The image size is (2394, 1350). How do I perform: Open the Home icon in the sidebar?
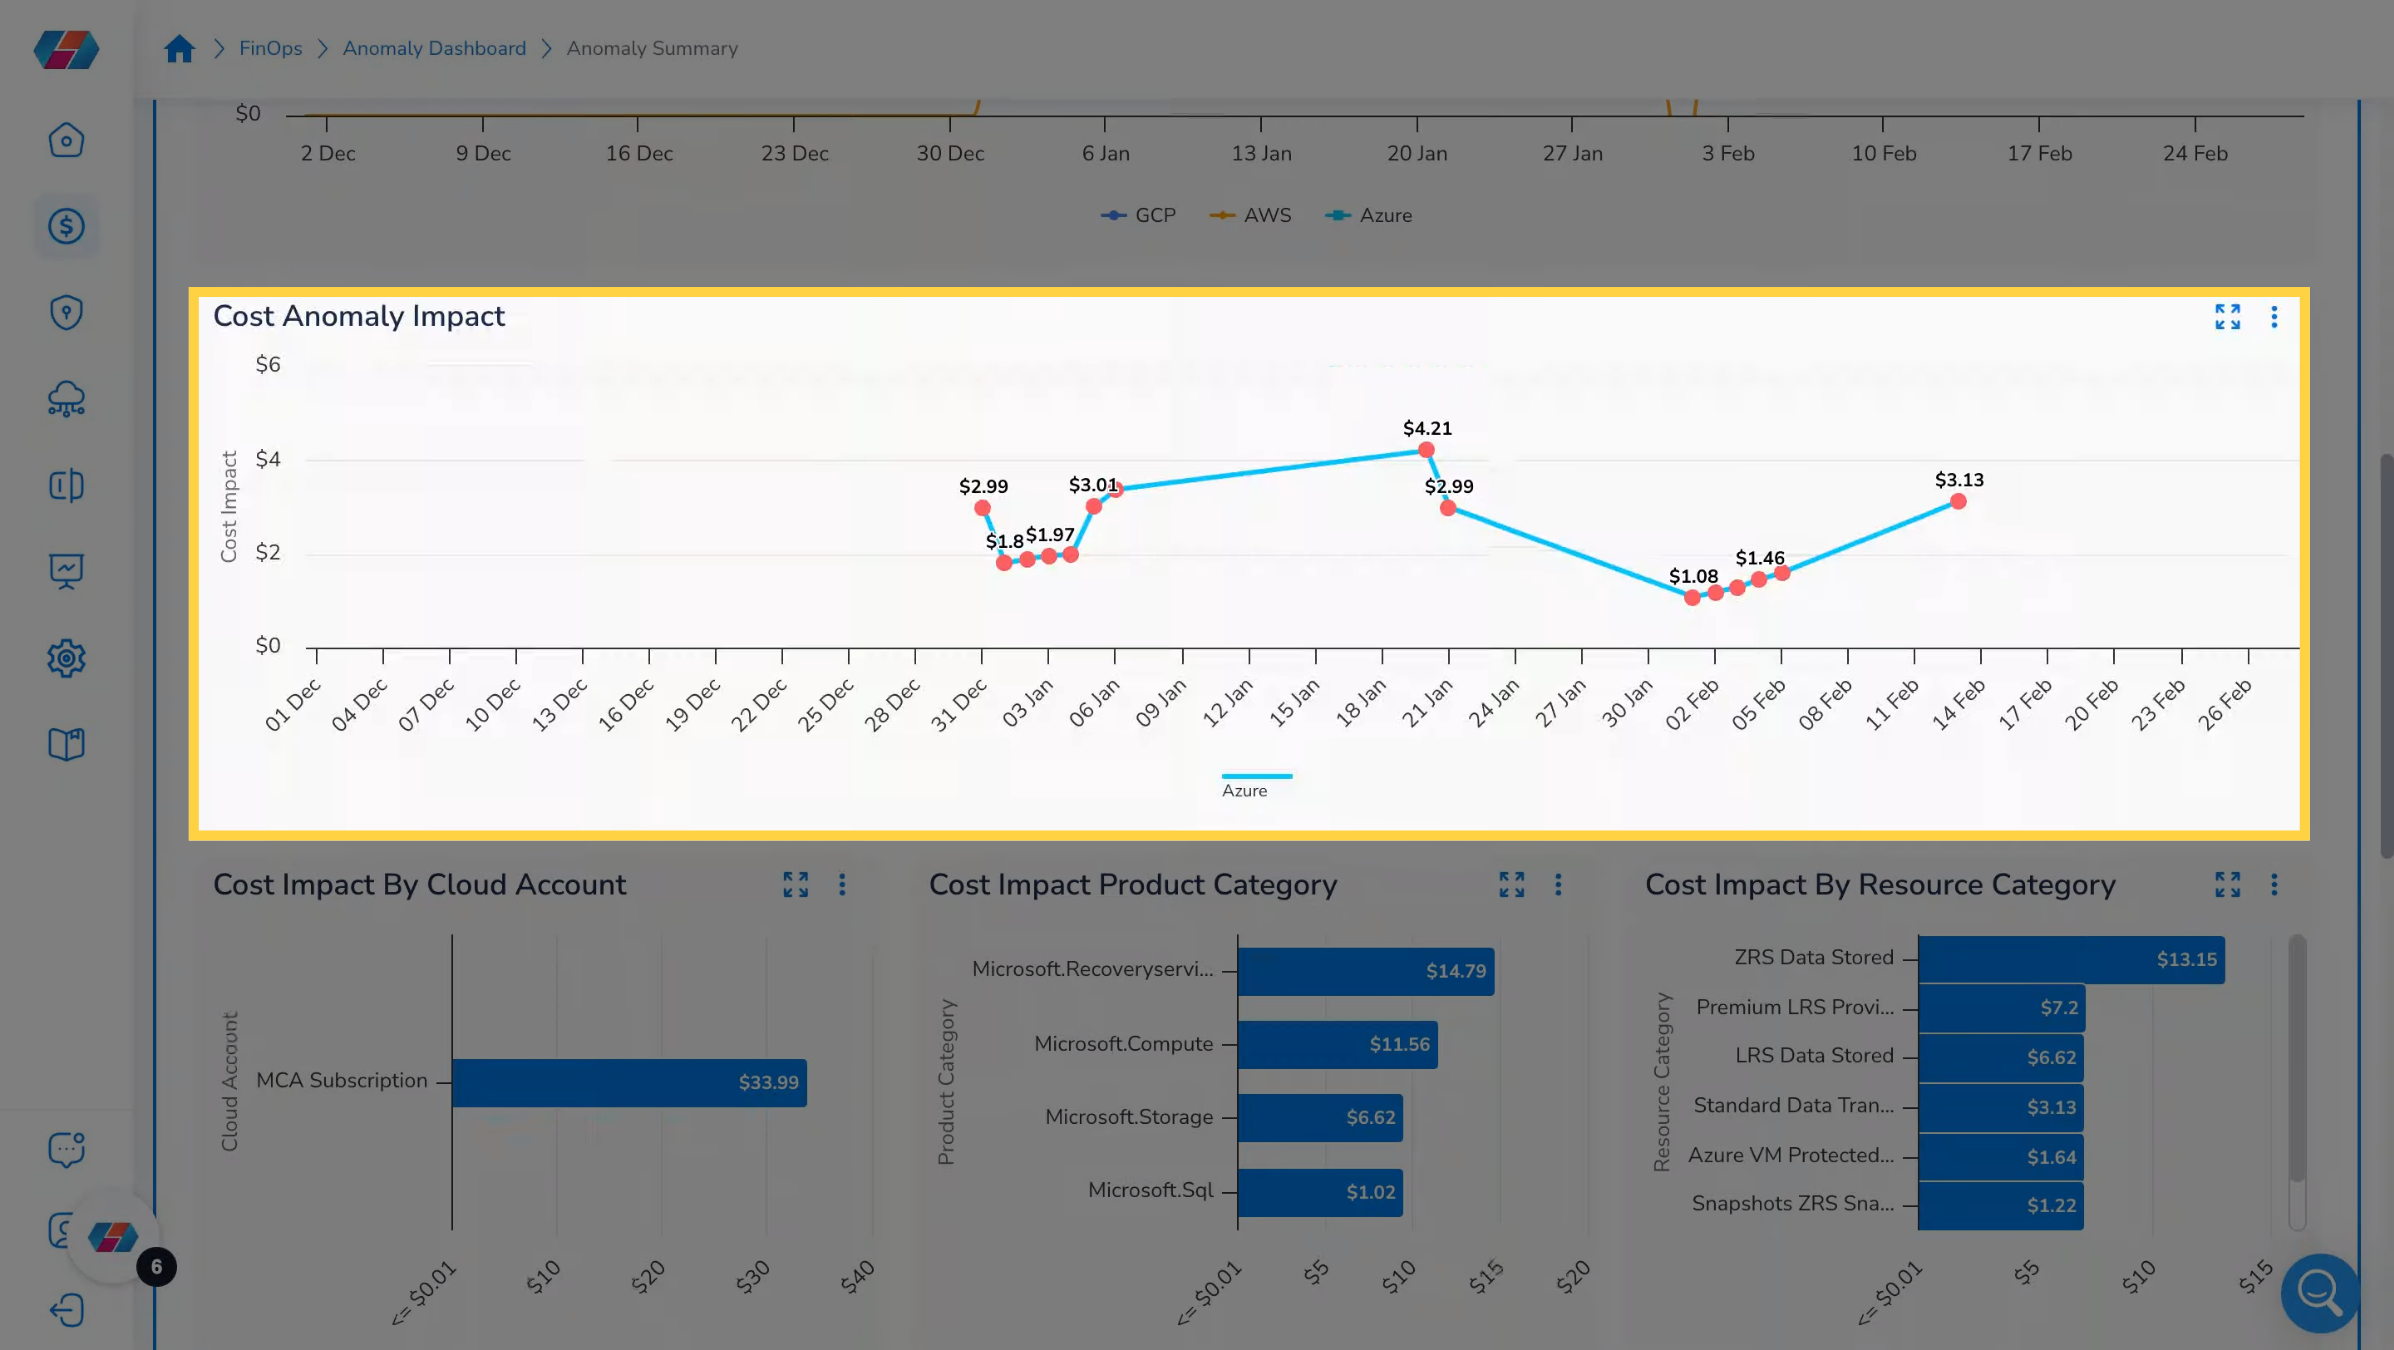[66, 140]
